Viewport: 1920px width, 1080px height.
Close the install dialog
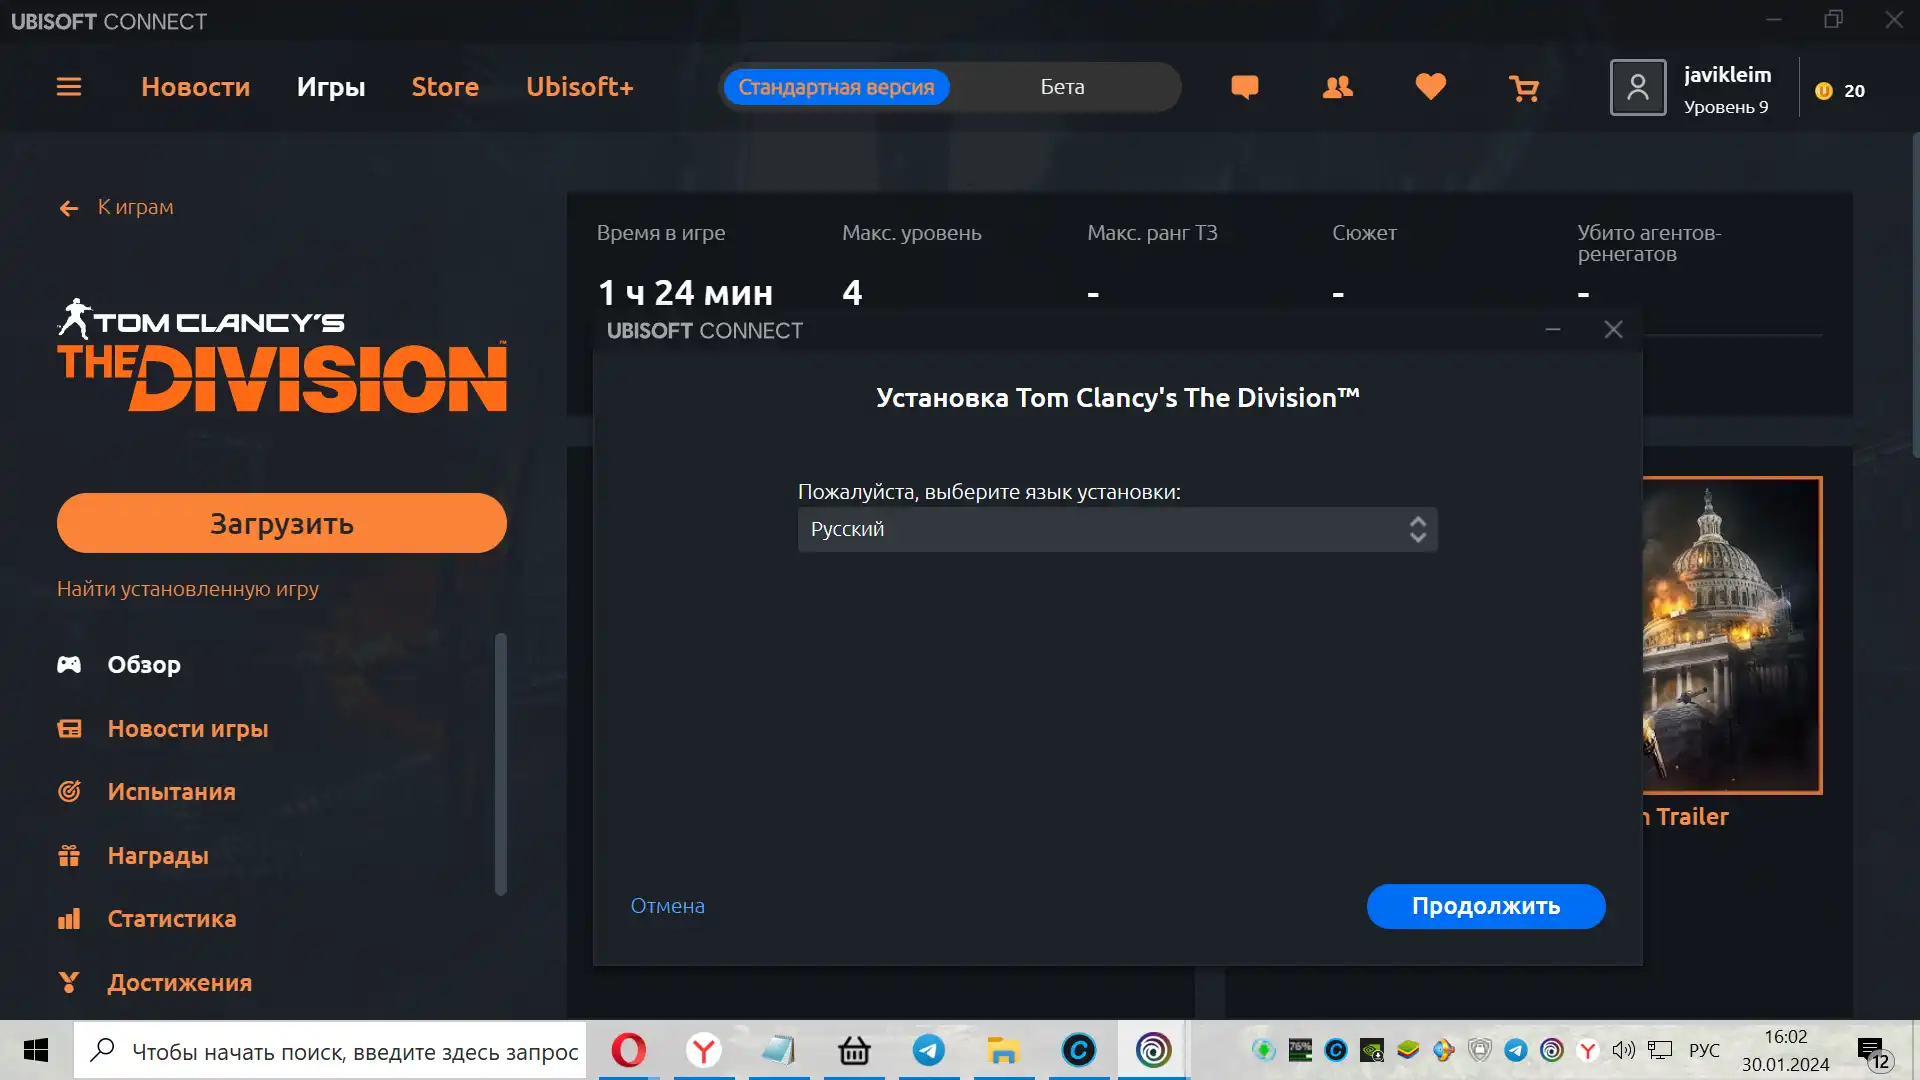[x=1613, y=330]
